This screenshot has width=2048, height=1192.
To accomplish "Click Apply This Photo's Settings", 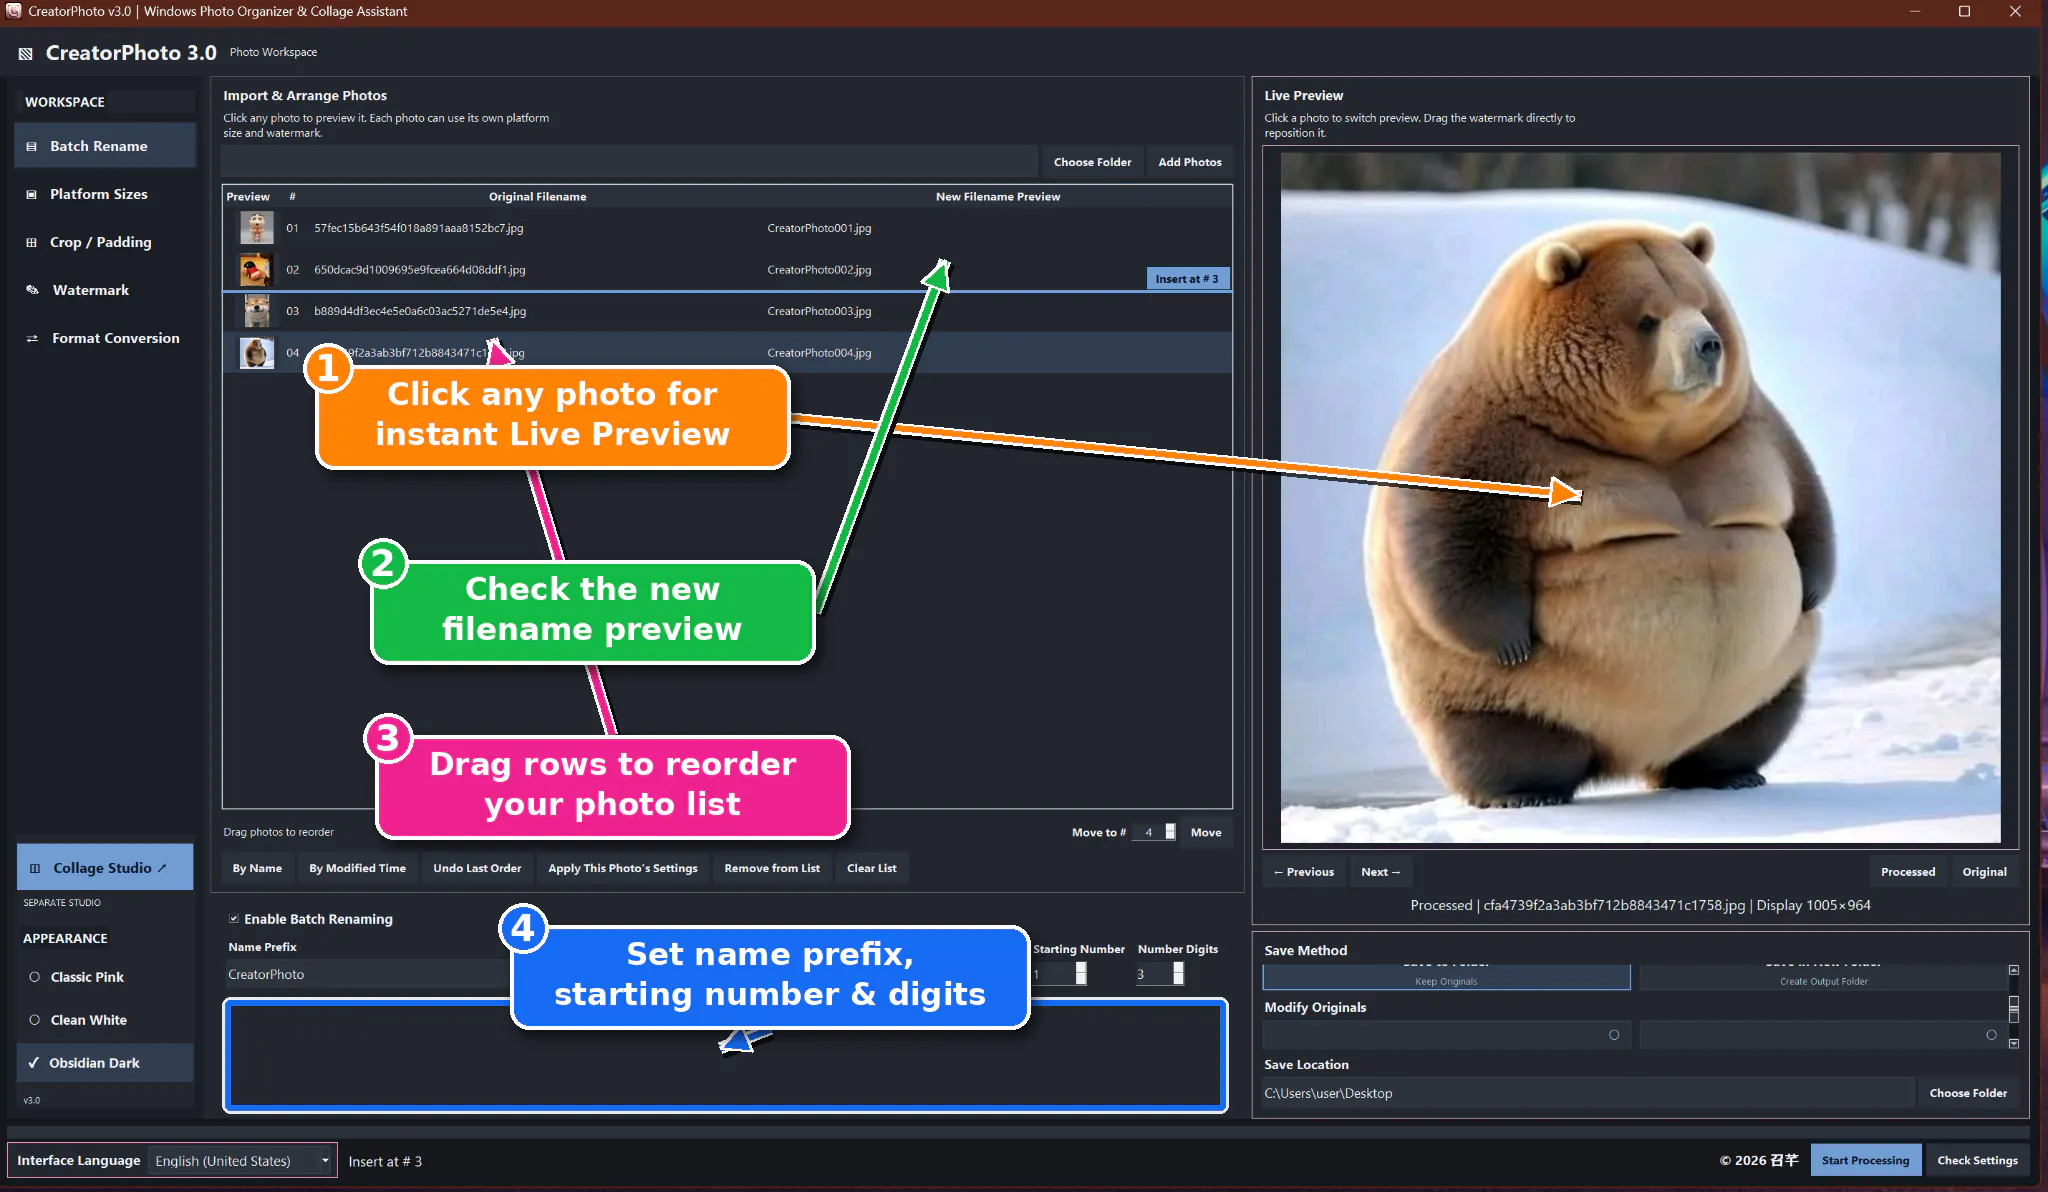I will click(x=622, y=868).
